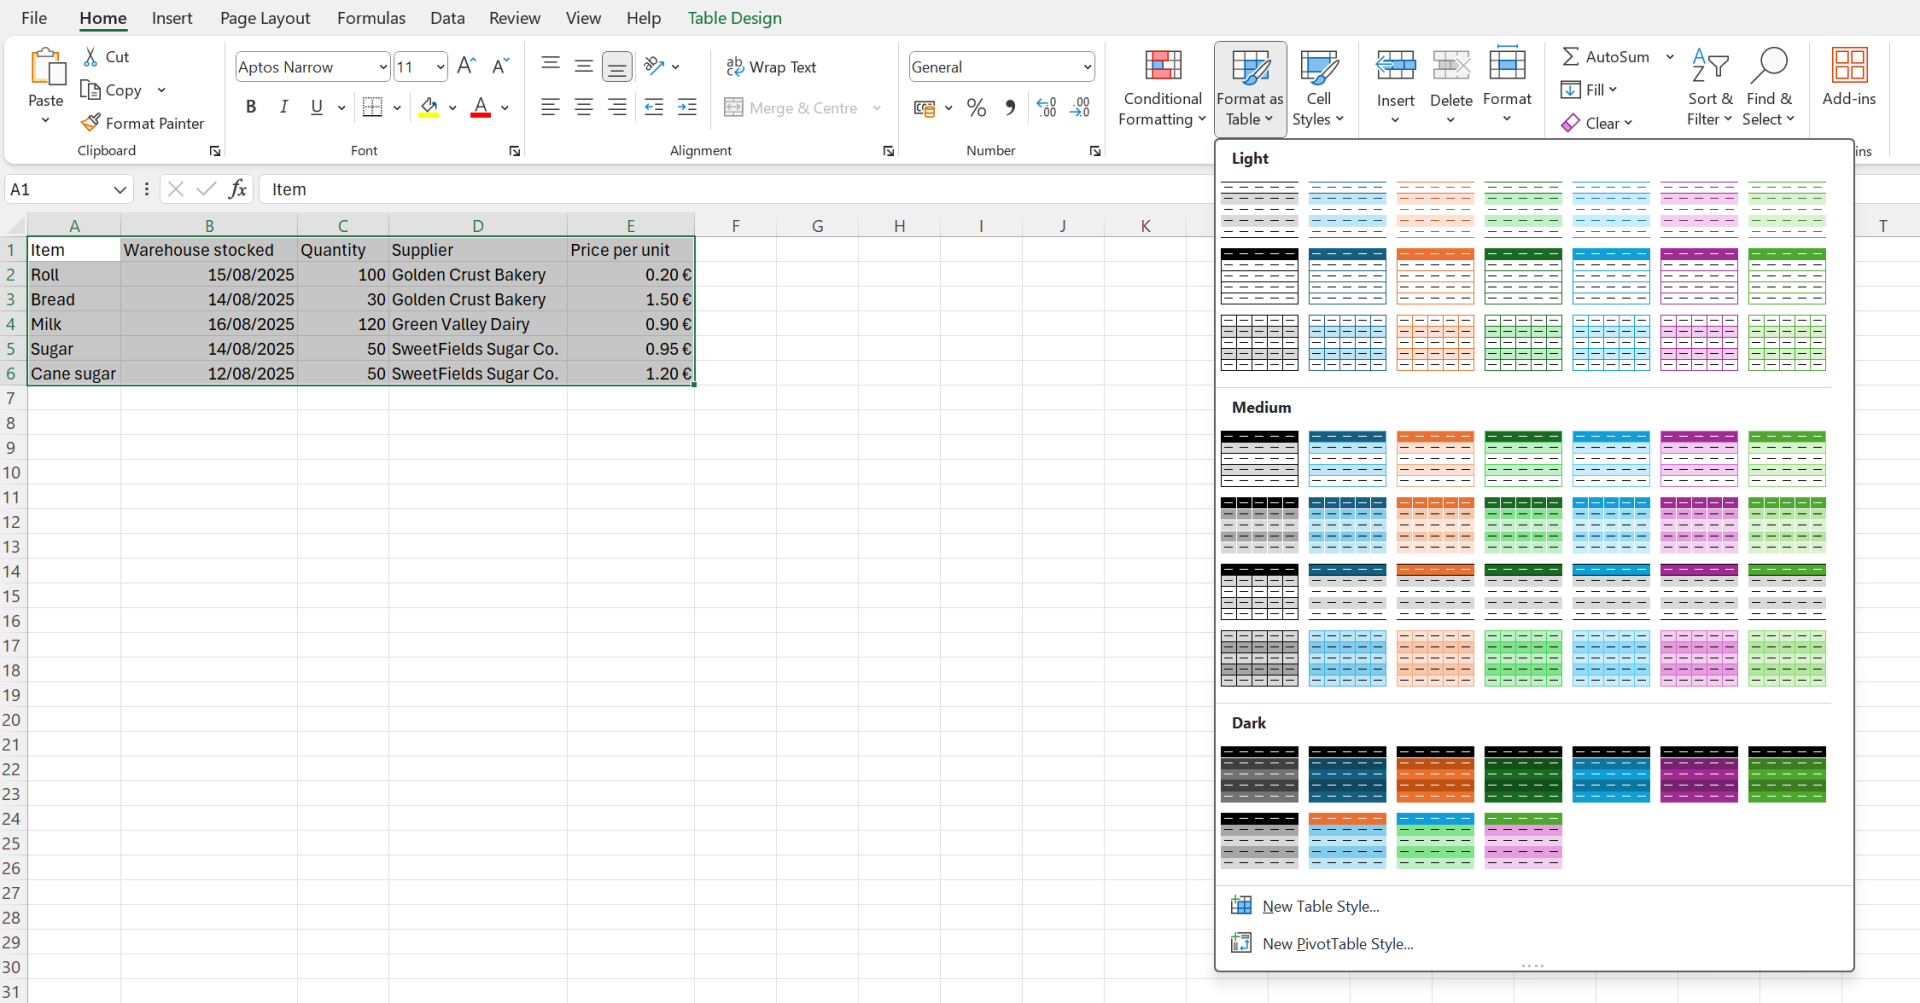This screenshot has height=1003, width=1920.
Task: Open Cell Styles gallery
Action: 1318,88
